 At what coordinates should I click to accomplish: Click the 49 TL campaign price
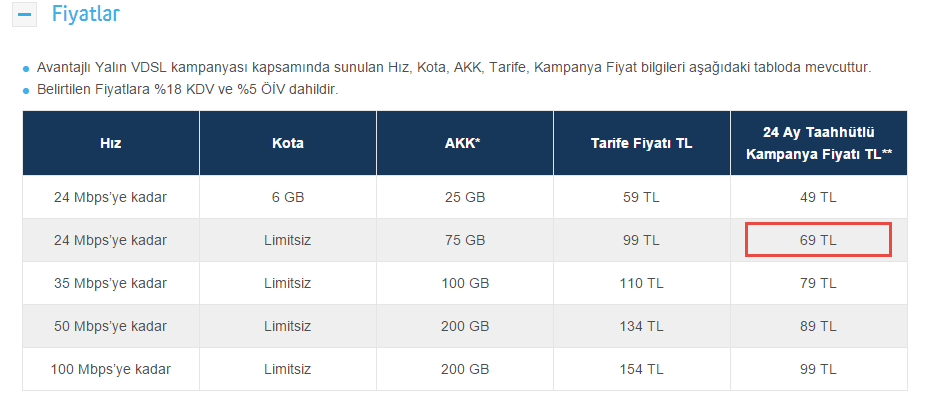coord(819,197)
